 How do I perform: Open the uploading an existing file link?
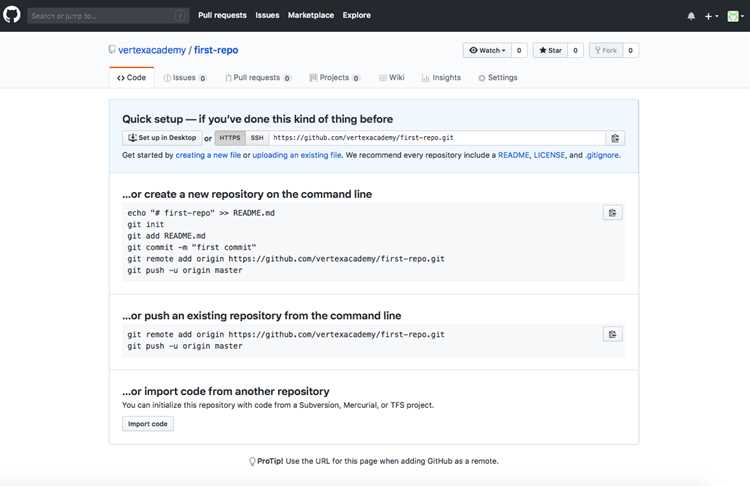pyautogui.click(x=297, y=155)
